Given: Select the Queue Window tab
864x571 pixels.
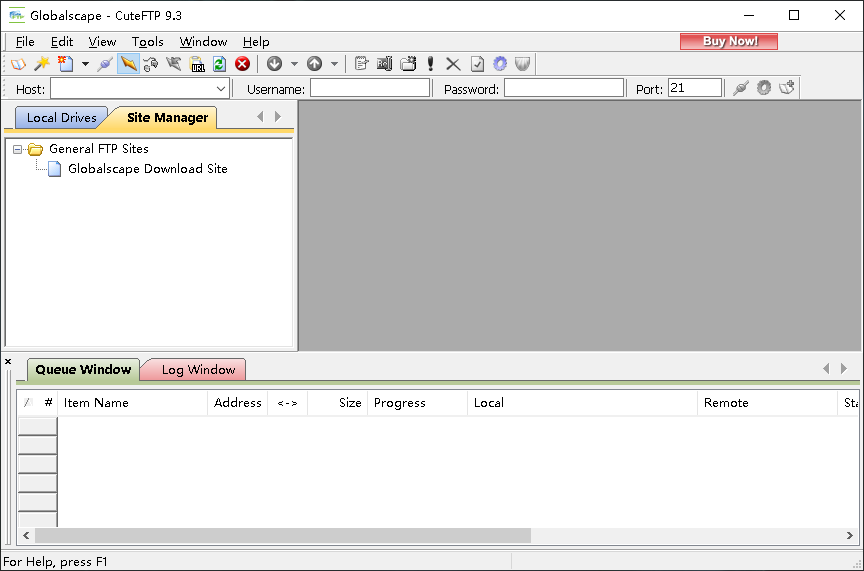Looking at the screenshot, I should (83, 369).
